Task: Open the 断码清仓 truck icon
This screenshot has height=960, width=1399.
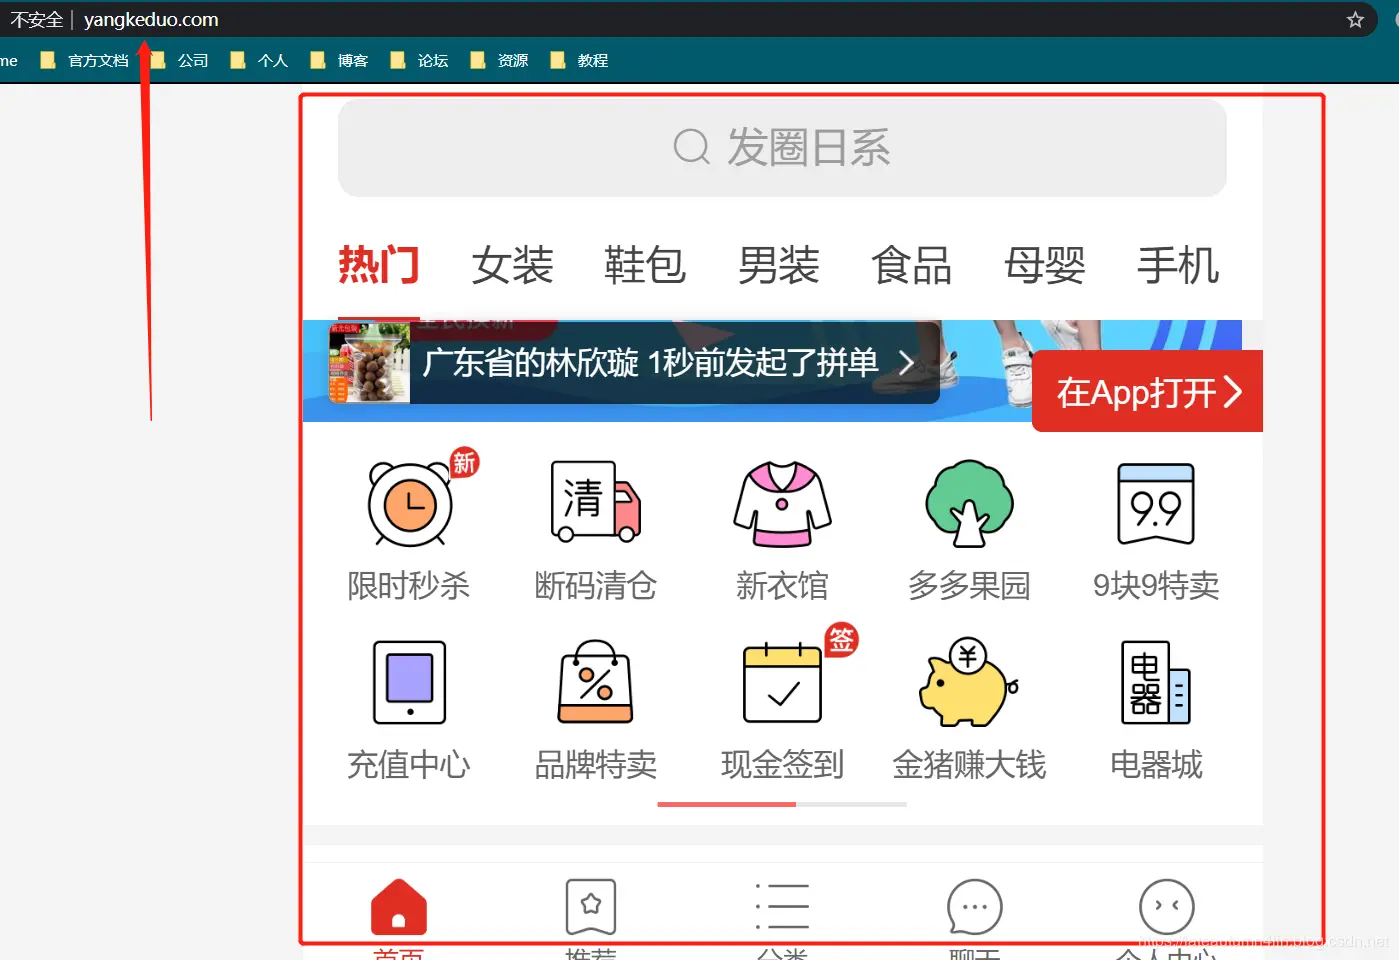Action: click(x=596, y=501)
